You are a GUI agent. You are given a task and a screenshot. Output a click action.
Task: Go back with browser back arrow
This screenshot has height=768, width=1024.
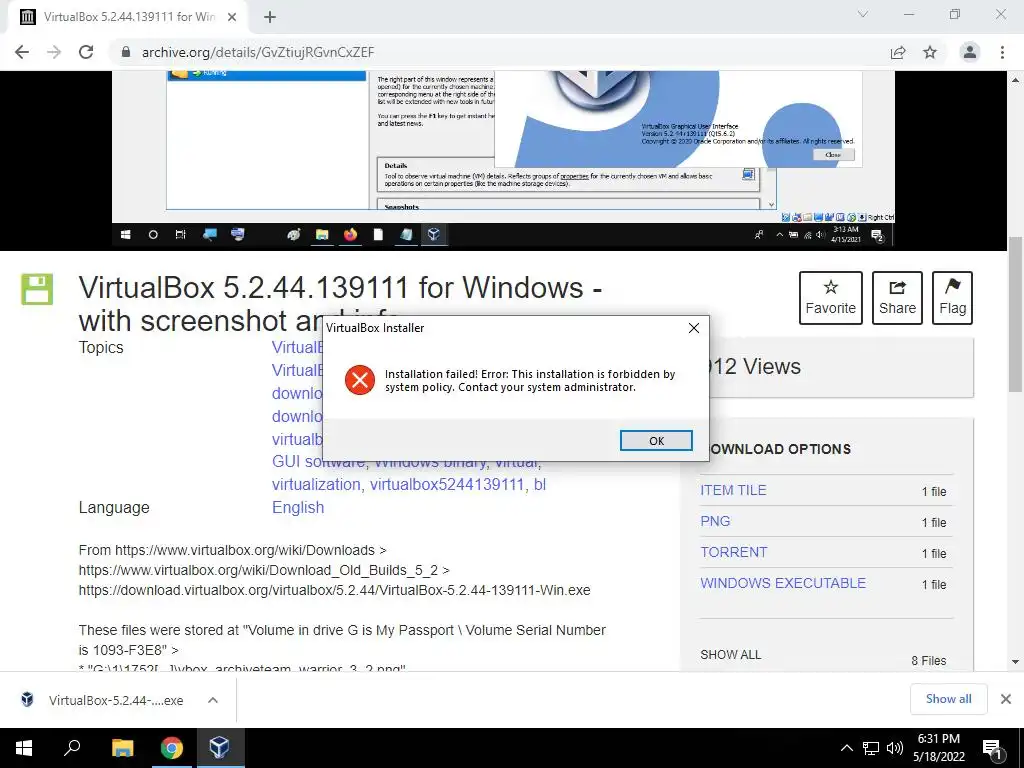pyautogui.click(x=22, y=52)
